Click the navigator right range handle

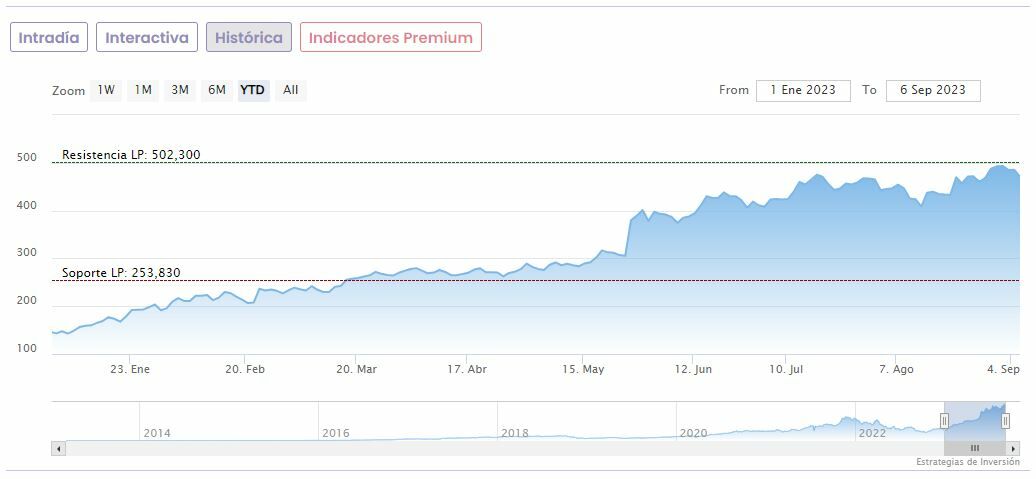[1006, 421]
